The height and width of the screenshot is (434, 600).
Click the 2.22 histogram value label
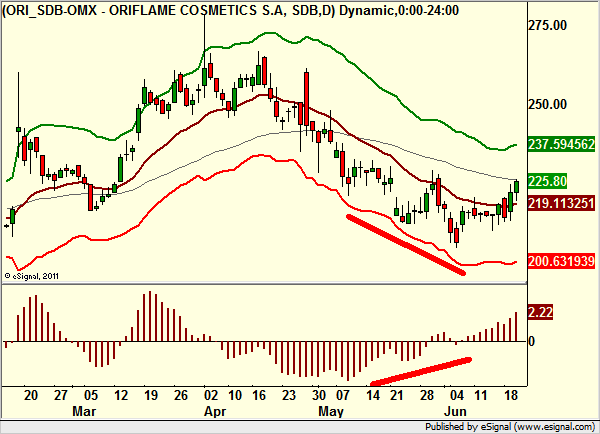coord(540,312)
